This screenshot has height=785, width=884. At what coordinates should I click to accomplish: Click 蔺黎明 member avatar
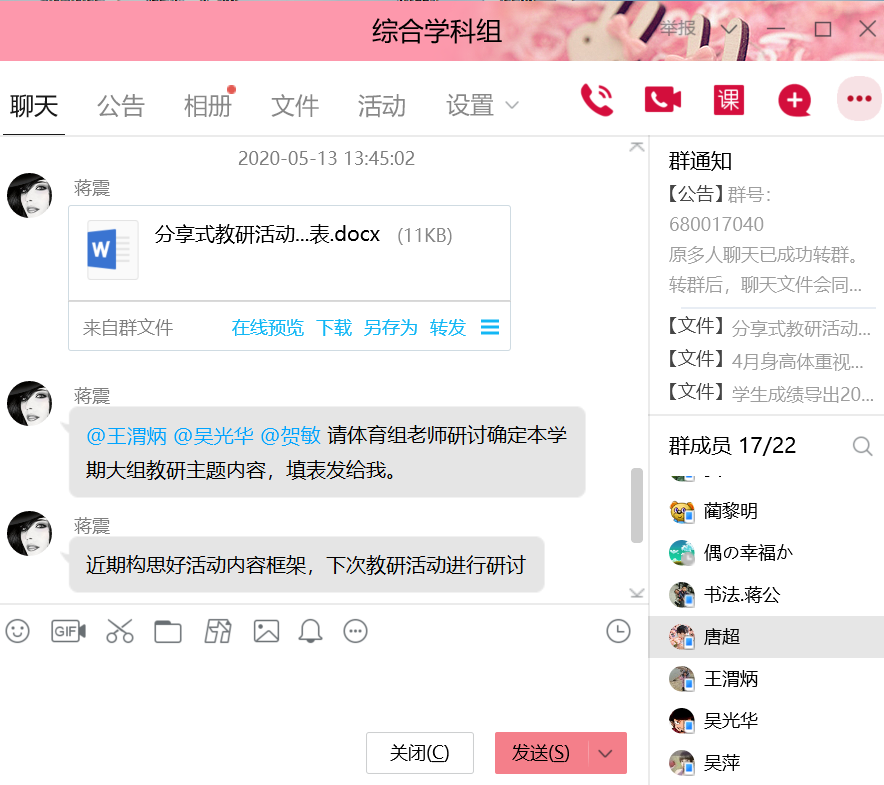(x=682, y=511)
